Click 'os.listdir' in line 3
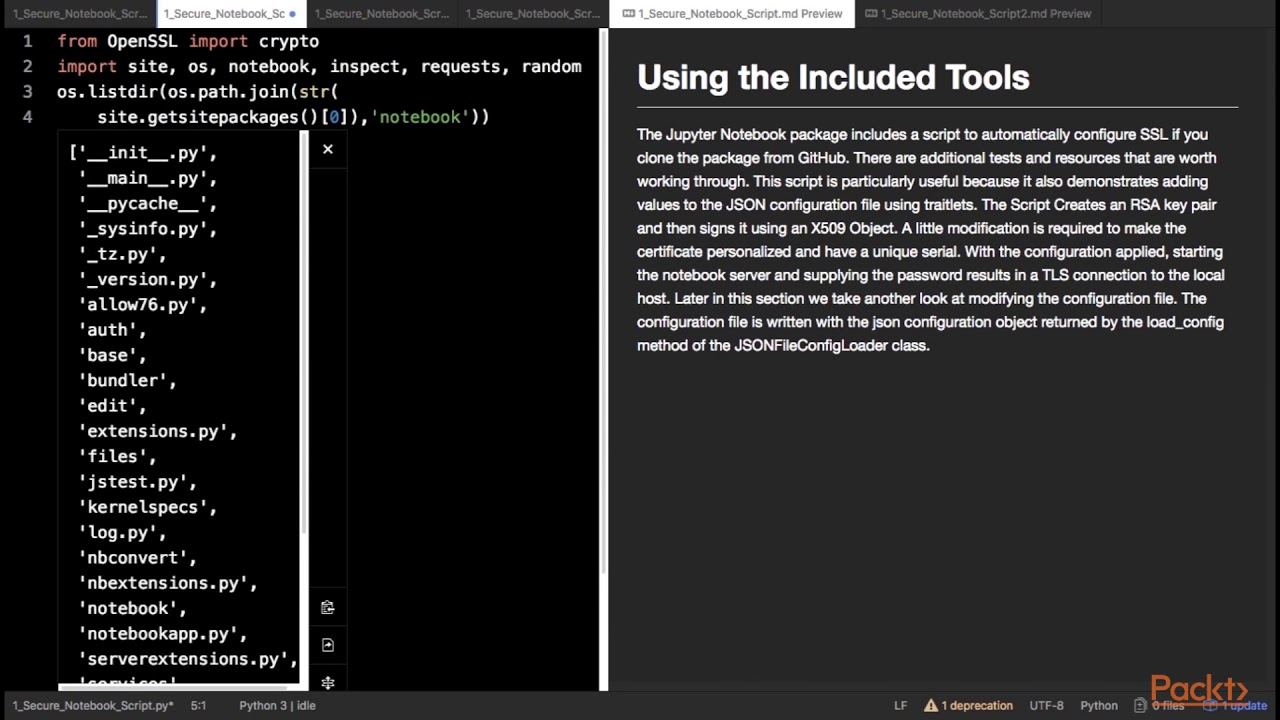This screenshot has height=720, width=1280. point(107,92)
